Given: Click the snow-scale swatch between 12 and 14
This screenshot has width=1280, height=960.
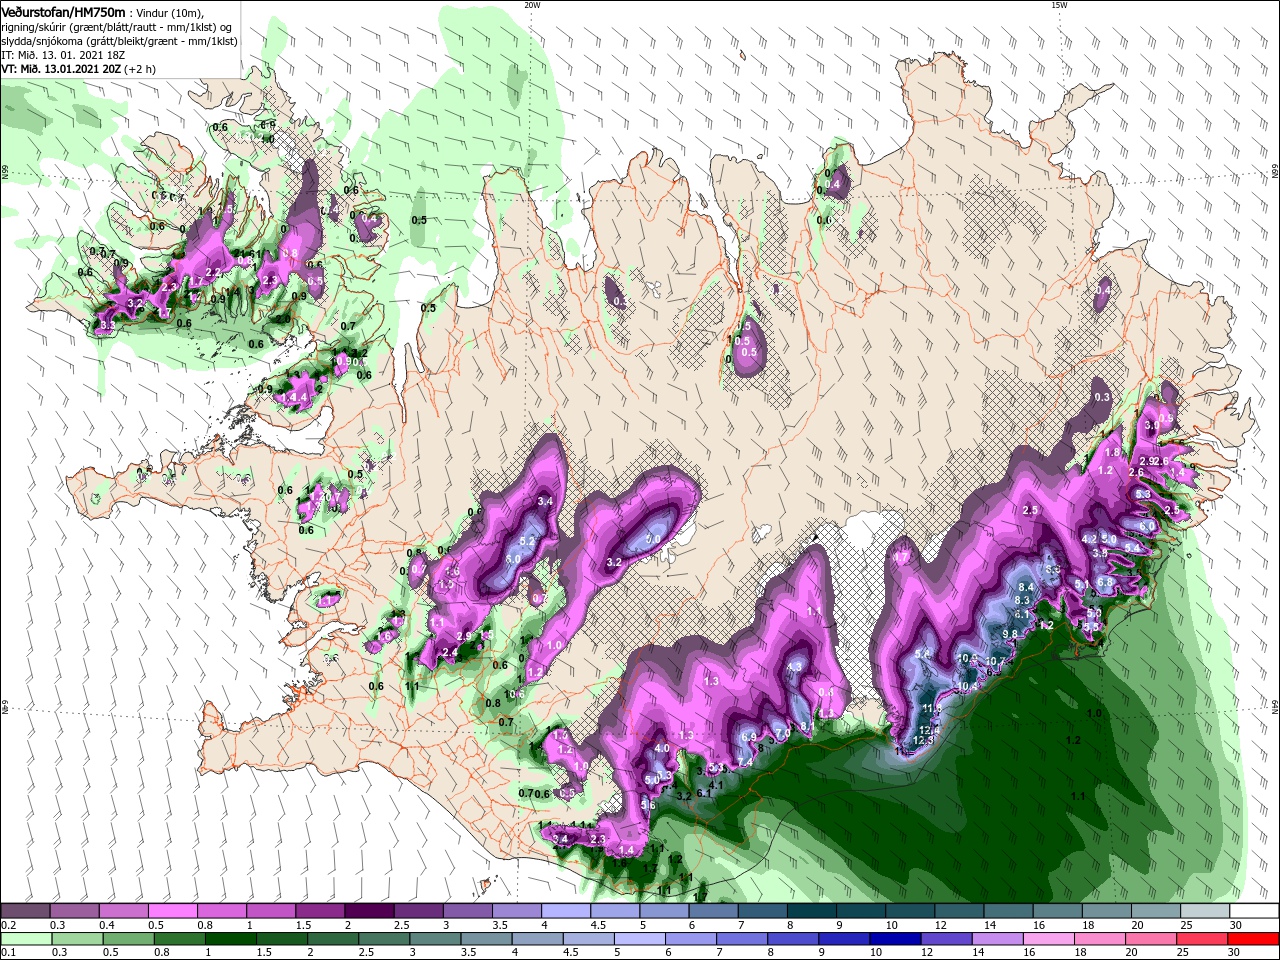Looking at the screenshot, I should tap(957, 911).
